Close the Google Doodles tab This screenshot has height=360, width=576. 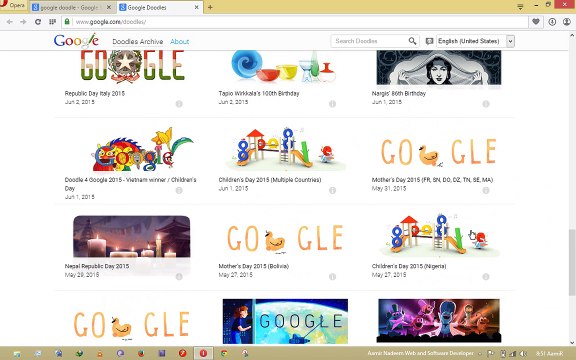197,7
